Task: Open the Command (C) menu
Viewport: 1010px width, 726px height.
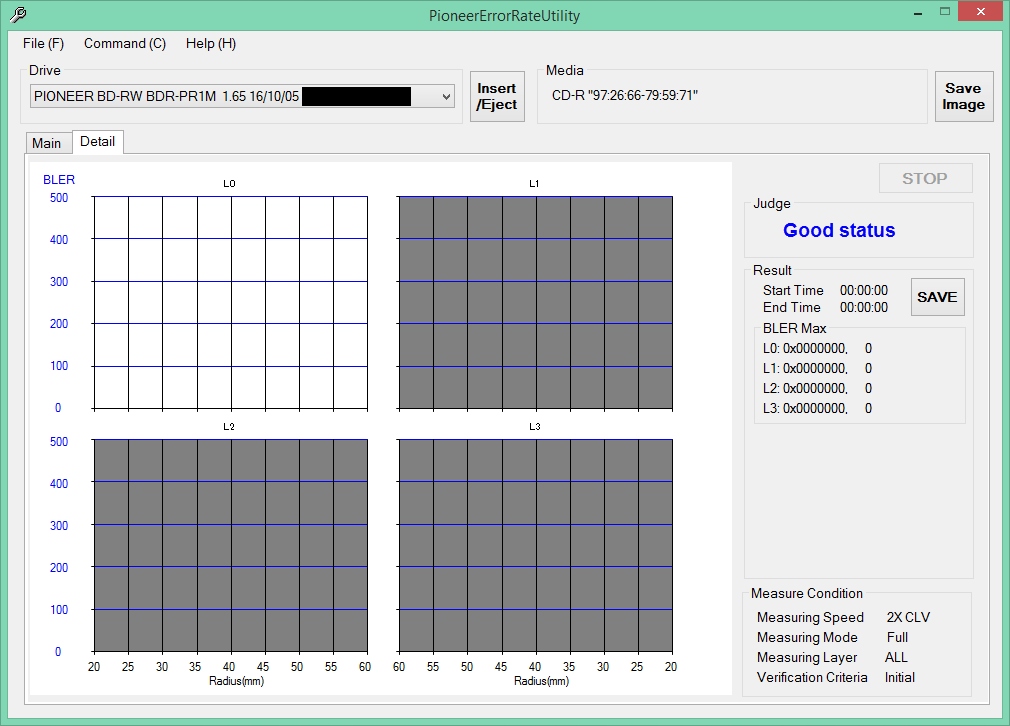Action: 125,43
